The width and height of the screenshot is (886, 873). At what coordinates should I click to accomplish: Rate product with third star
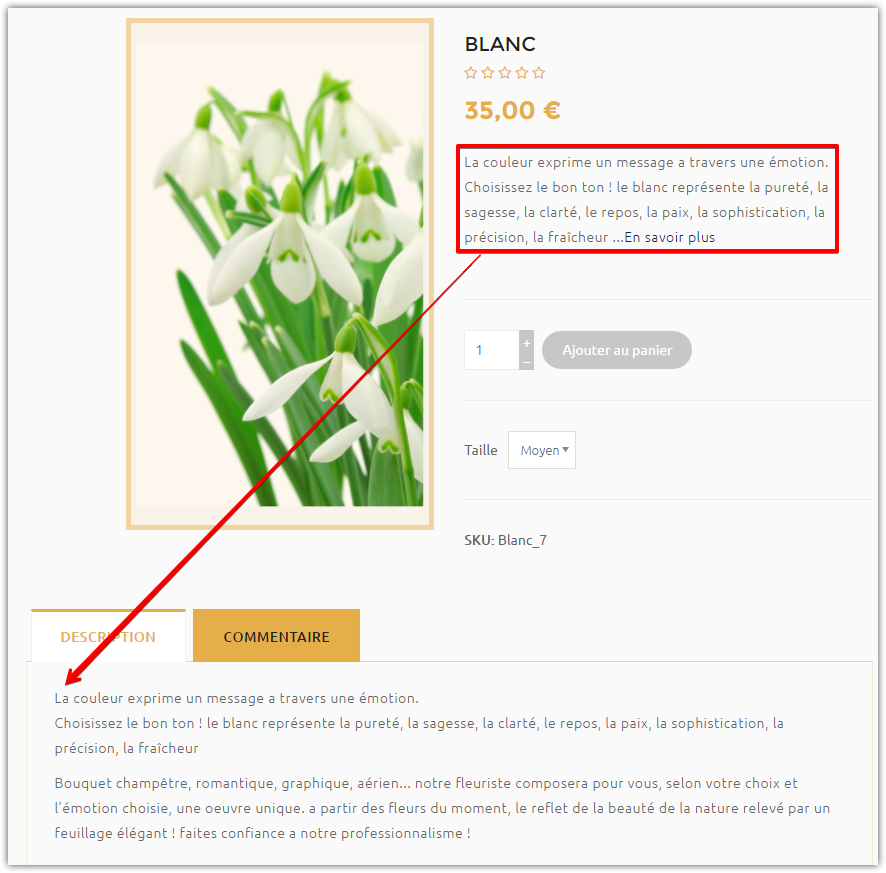pos(505,73)
